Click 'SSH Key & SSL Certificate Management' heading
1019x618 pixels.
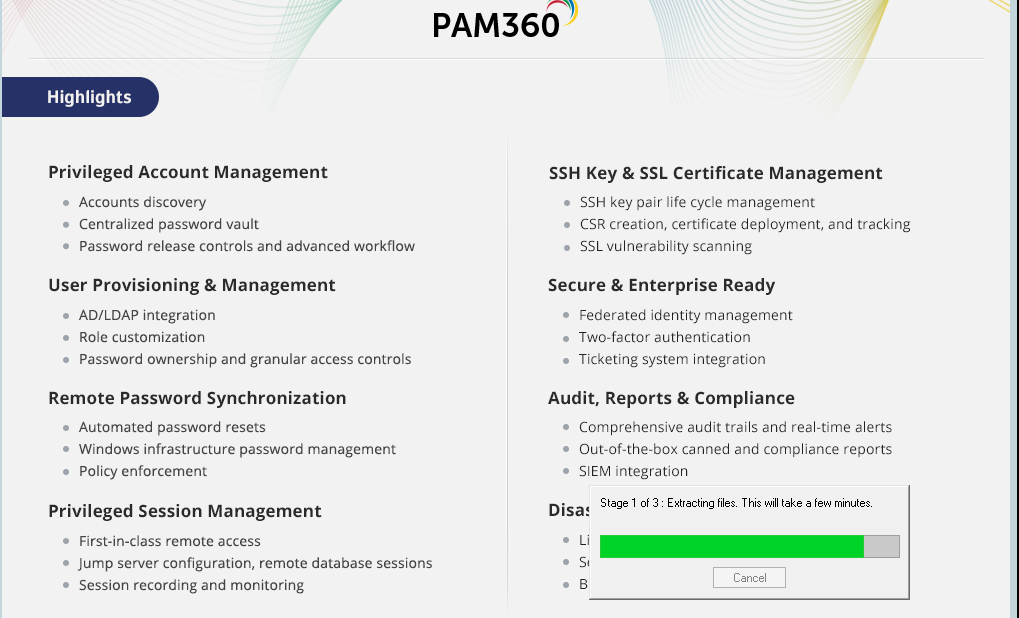point(716,174)
